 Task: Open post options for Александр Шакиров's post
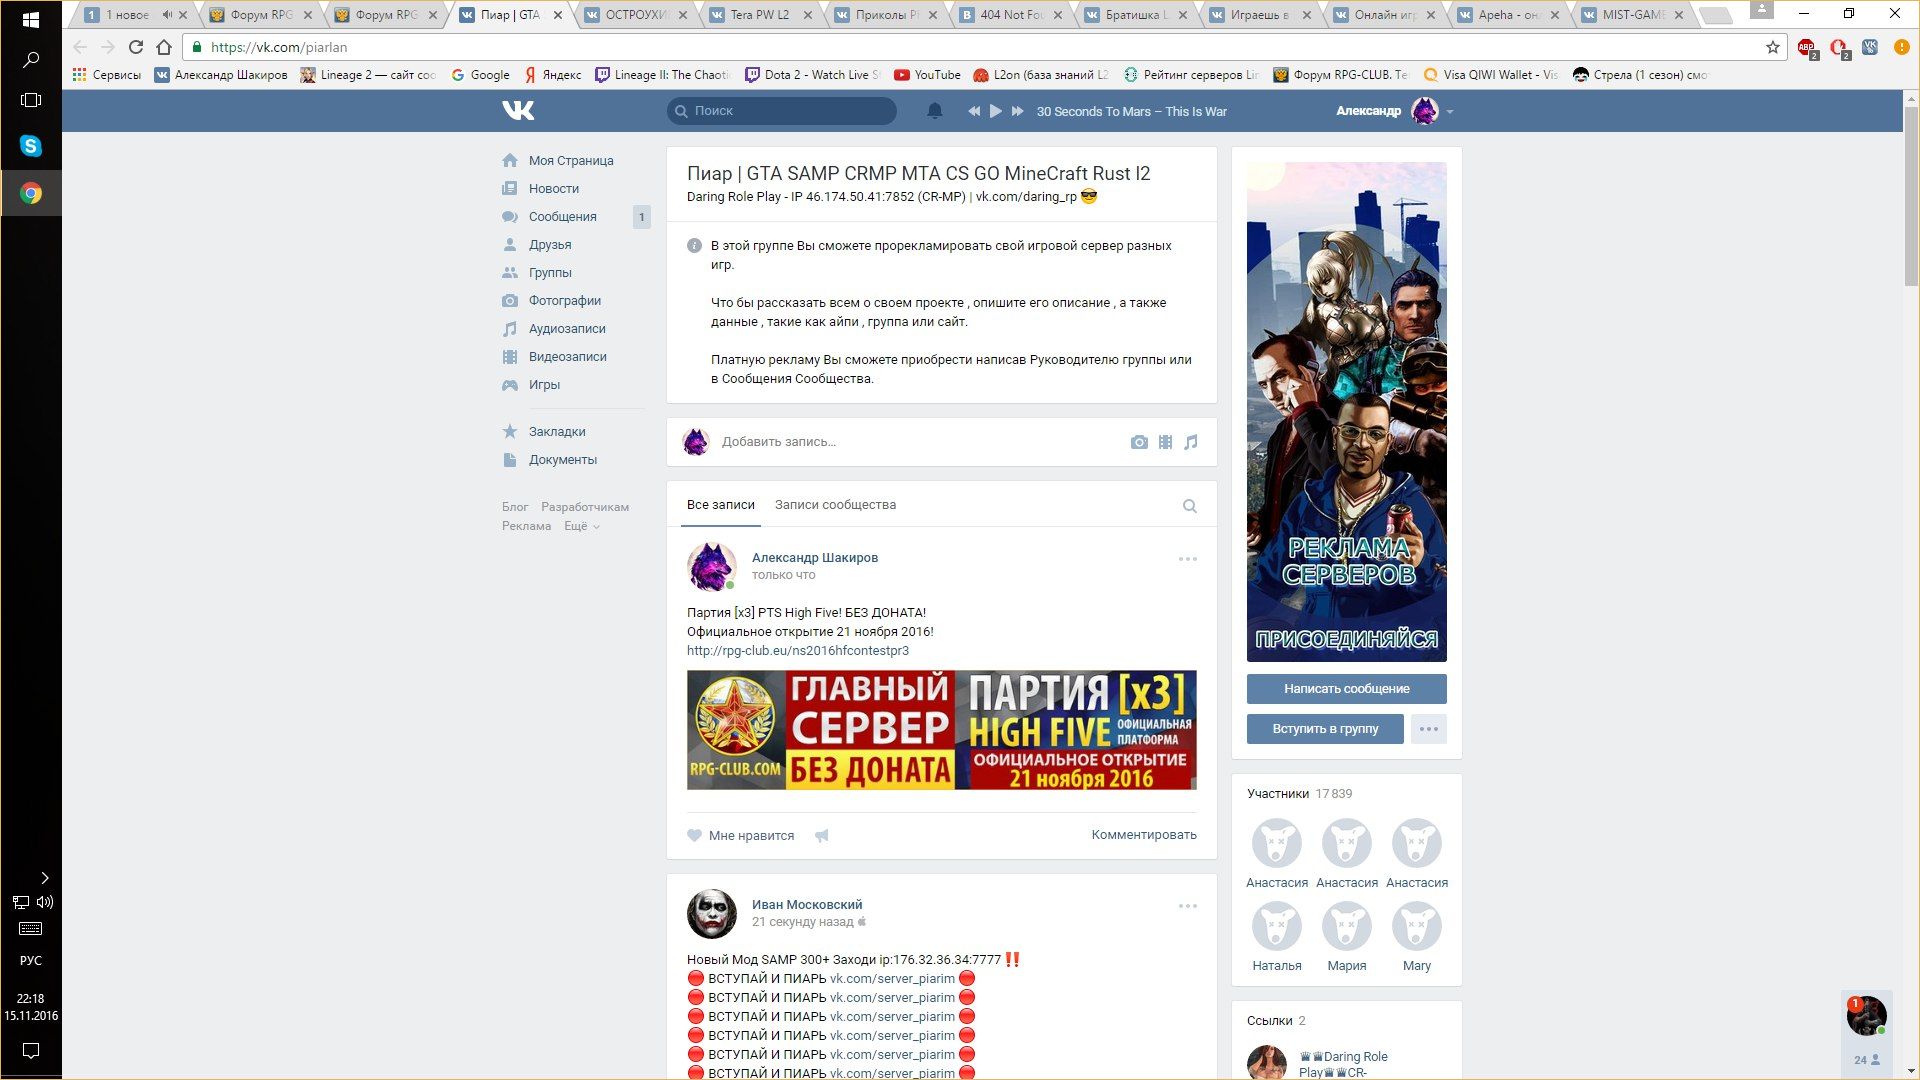1187,559
